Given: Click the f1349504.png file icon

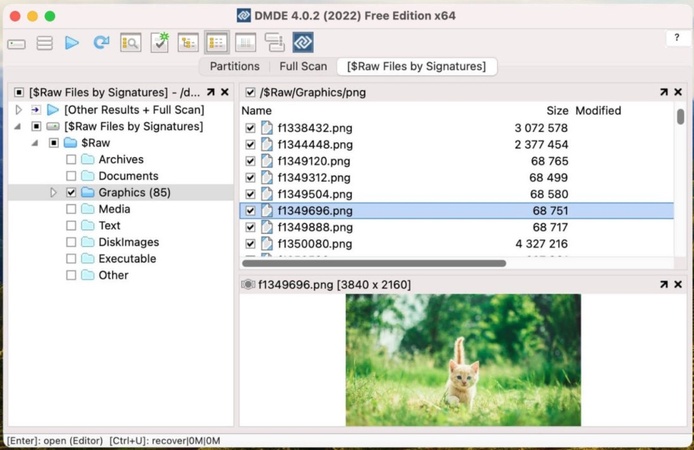Looking at the screenshot, I should click(266, 194).
